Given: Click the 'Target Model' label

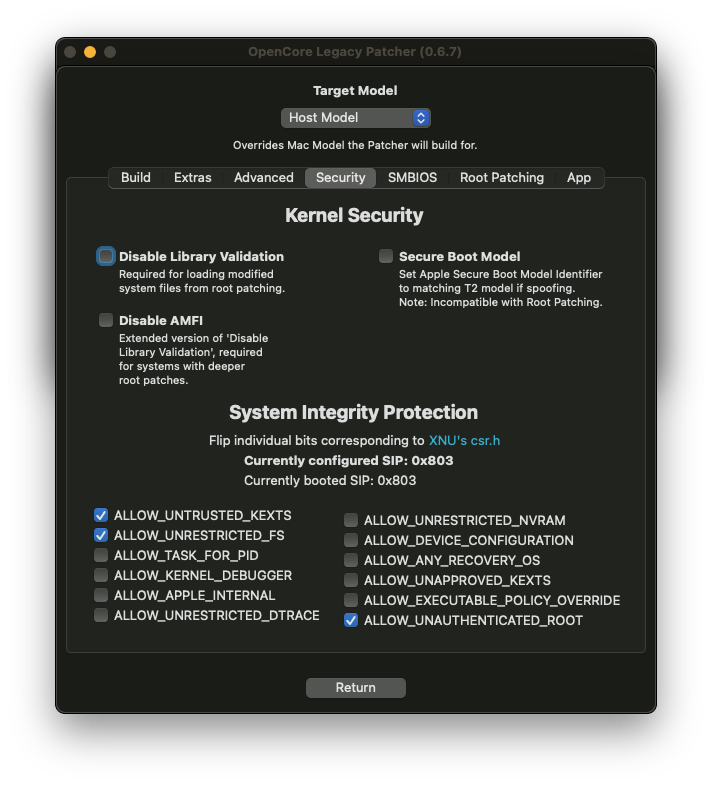Looking at the screenshot, I should click(x=355, y=91).
